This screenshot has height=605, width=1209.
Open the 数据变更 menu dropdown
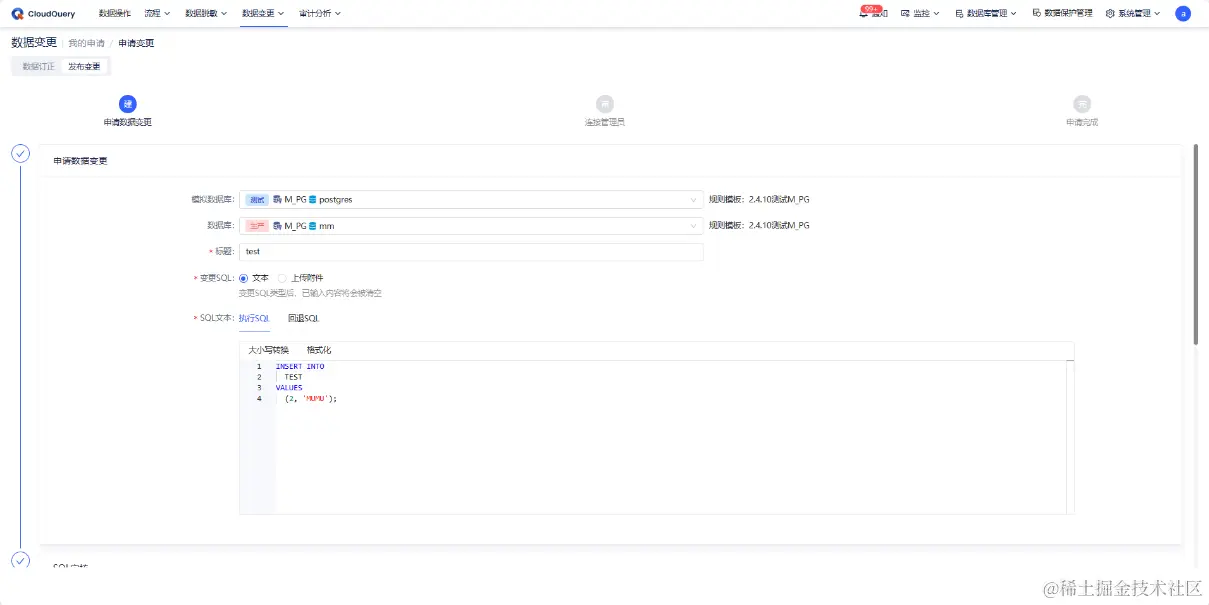click(263, 13)
